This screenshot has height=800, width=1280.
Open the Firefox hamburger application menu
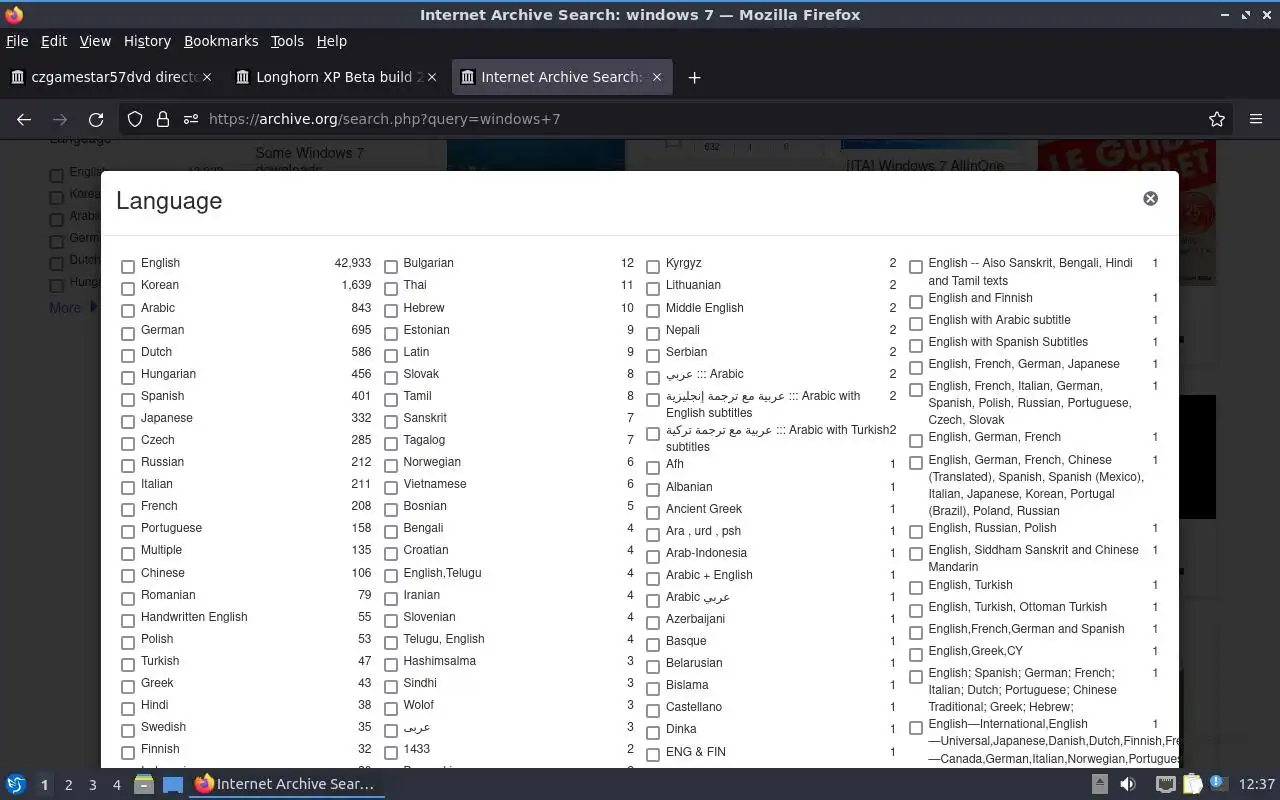tap(1256, 119)
